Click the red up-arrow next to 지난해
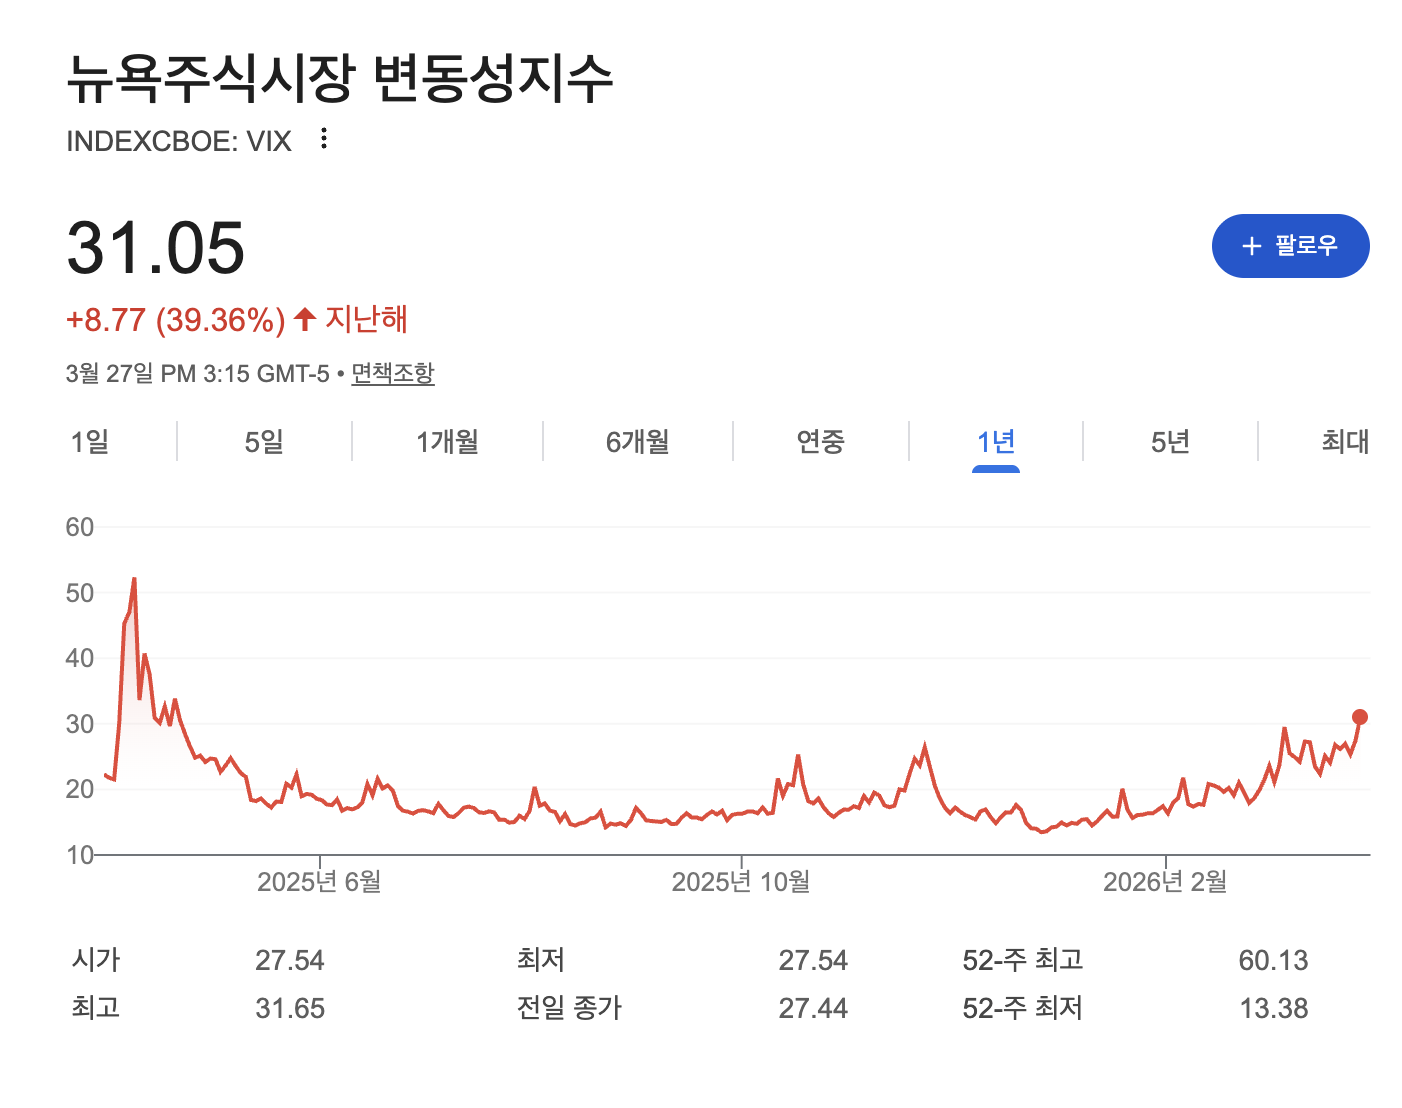Screen dimensions: 1402x1108 coord(305,320)
